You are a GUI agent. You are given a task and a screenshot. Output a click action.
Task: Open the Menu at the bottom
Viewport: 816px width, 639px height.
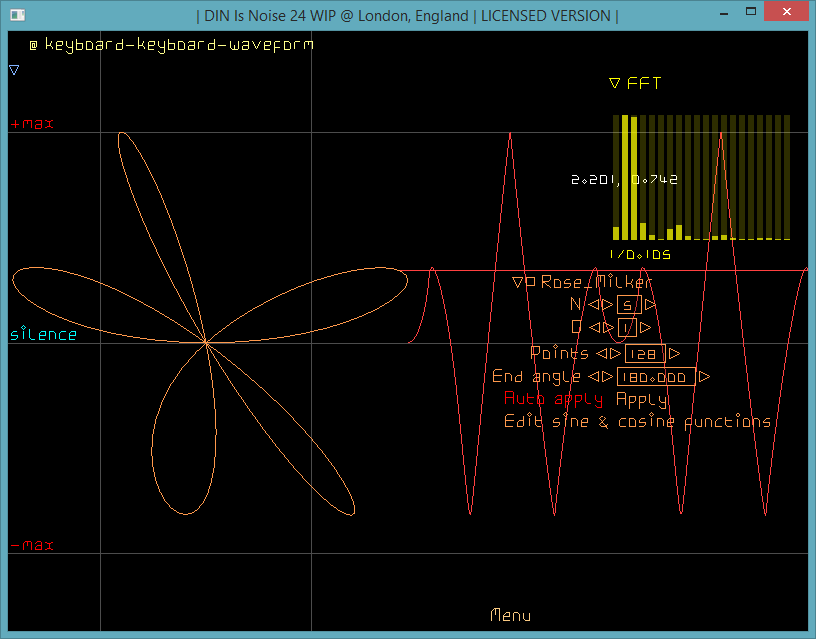(510, 615)
